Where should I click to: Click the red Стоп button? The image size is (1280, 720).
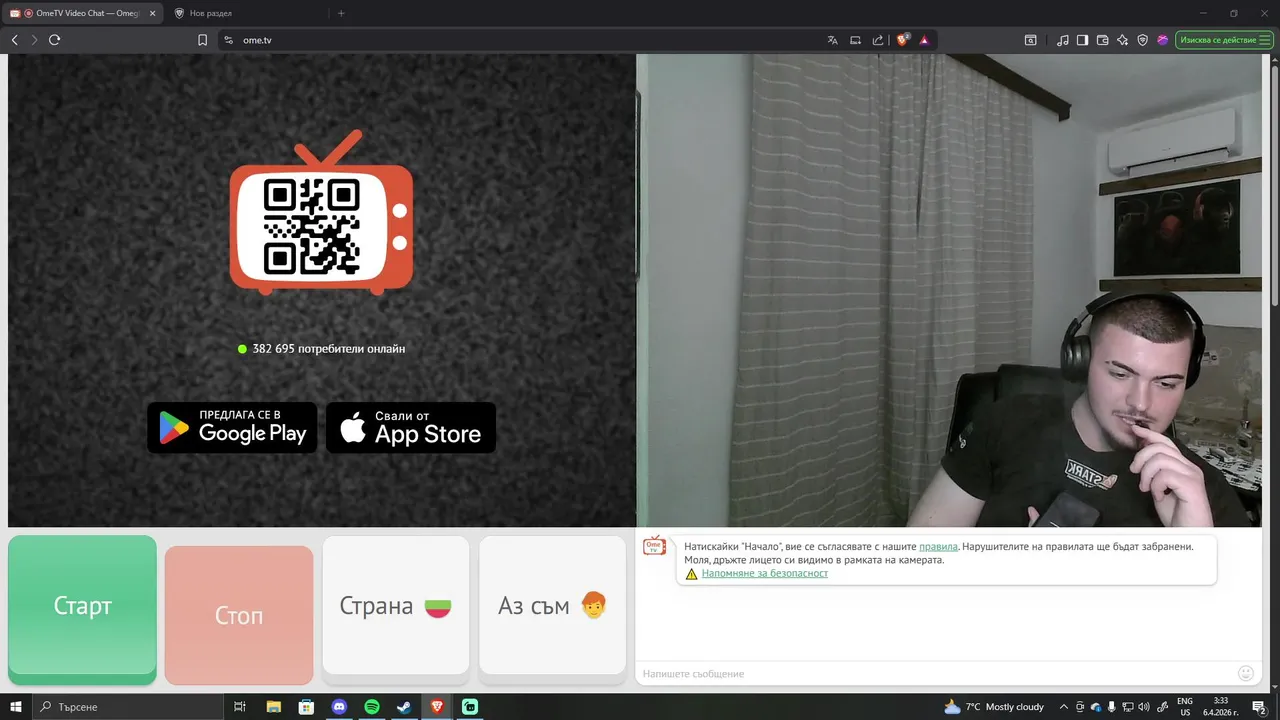(239, 614)
